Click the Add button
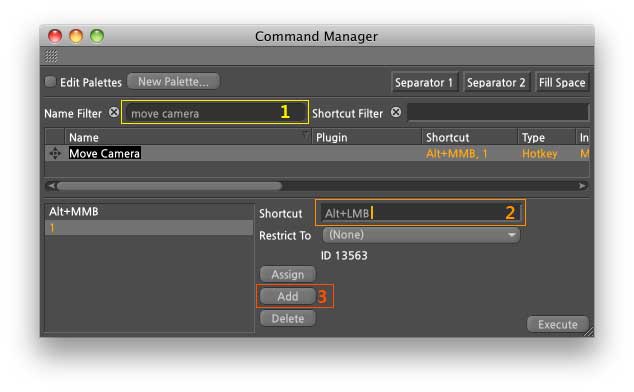634x392 pixels. (287, 296)
